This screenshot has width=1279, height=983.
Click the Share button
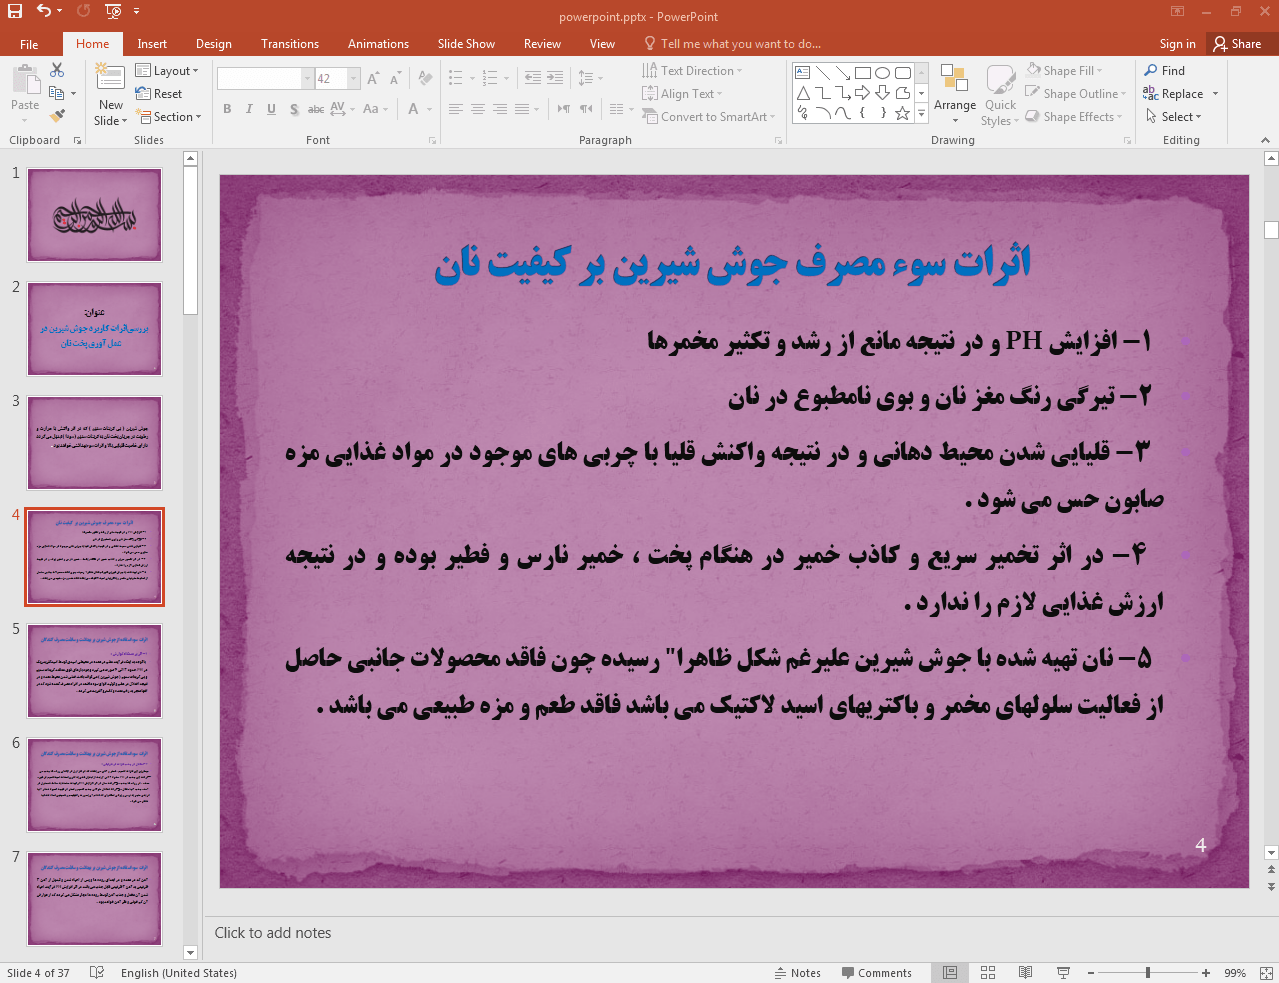1237,44
